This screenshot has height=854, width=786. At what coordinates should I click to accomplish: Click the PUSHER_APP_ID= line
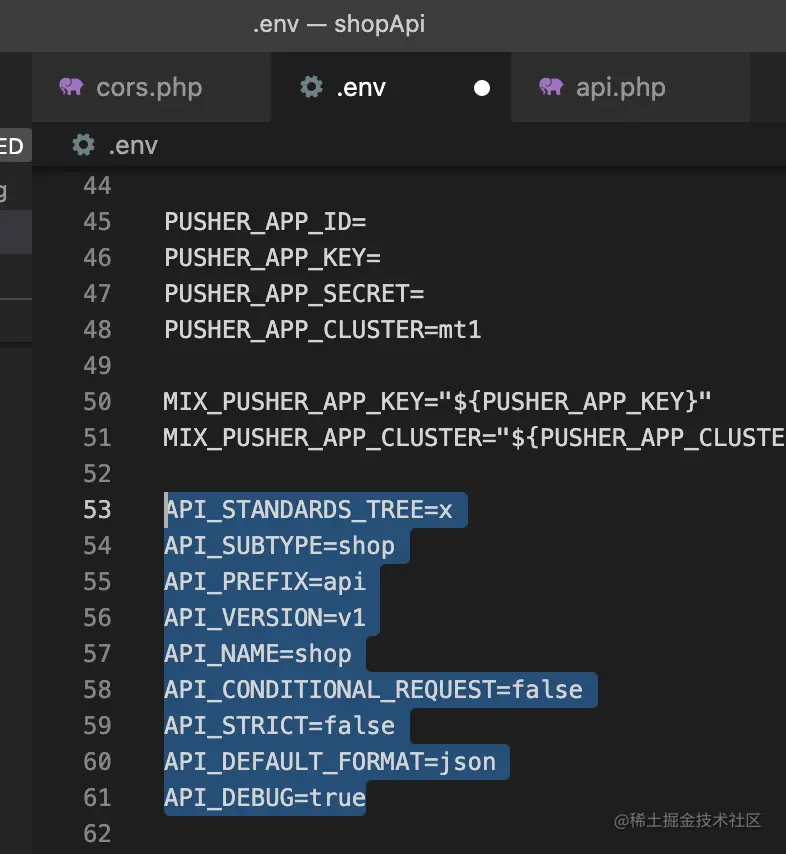(265, 222)
